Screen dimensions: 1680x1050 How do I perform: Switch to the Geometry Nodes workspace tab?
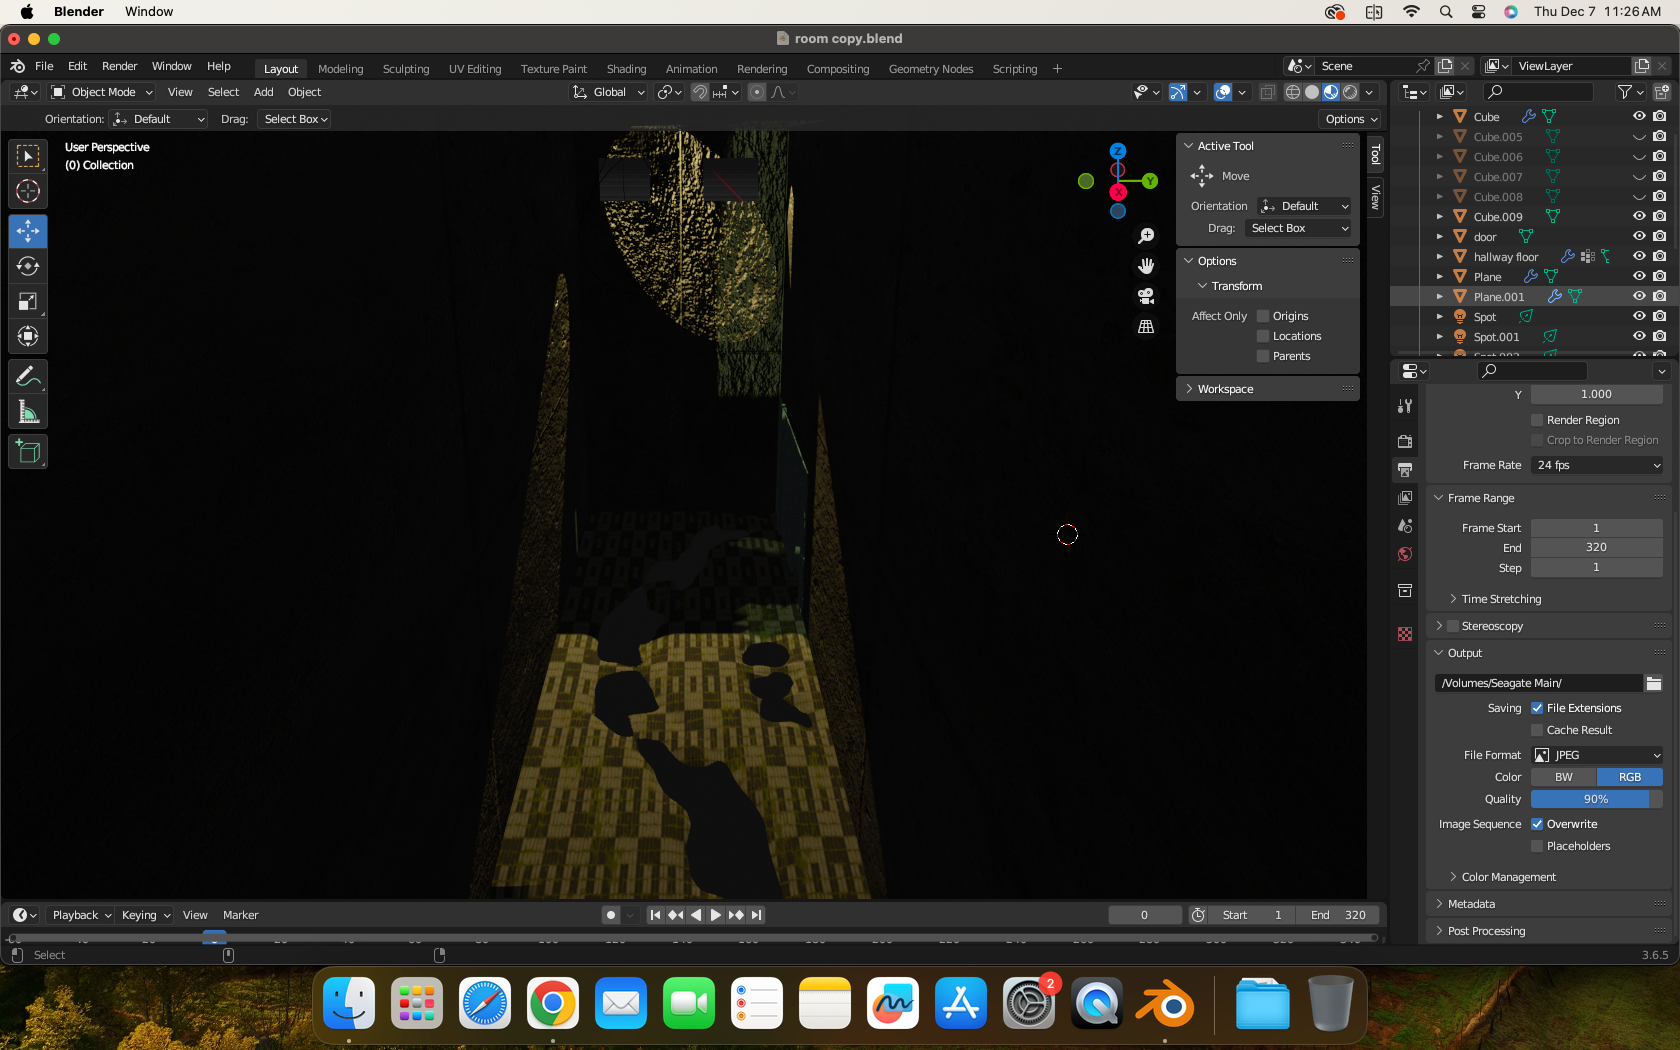(930, 69)
